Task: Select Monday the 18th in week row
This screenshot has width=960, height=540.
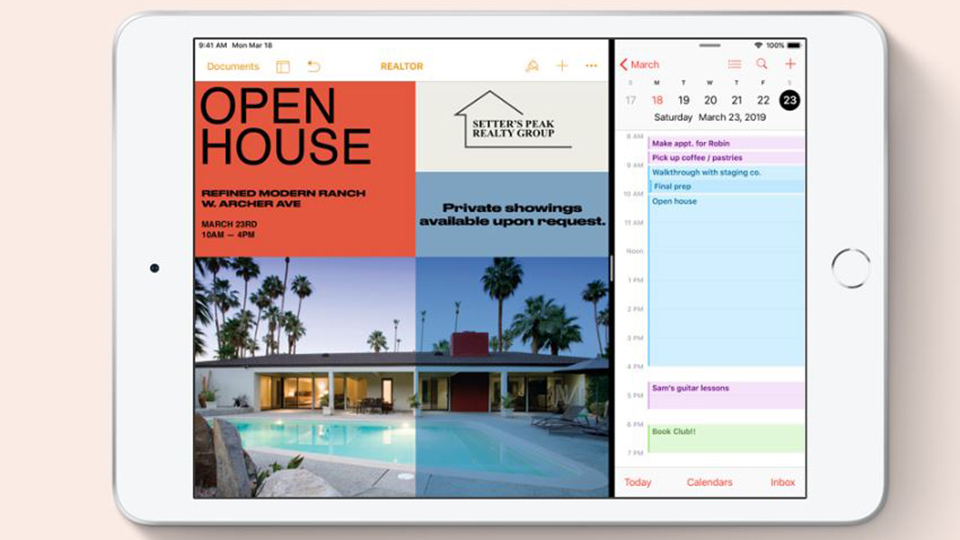Action: 657,100
